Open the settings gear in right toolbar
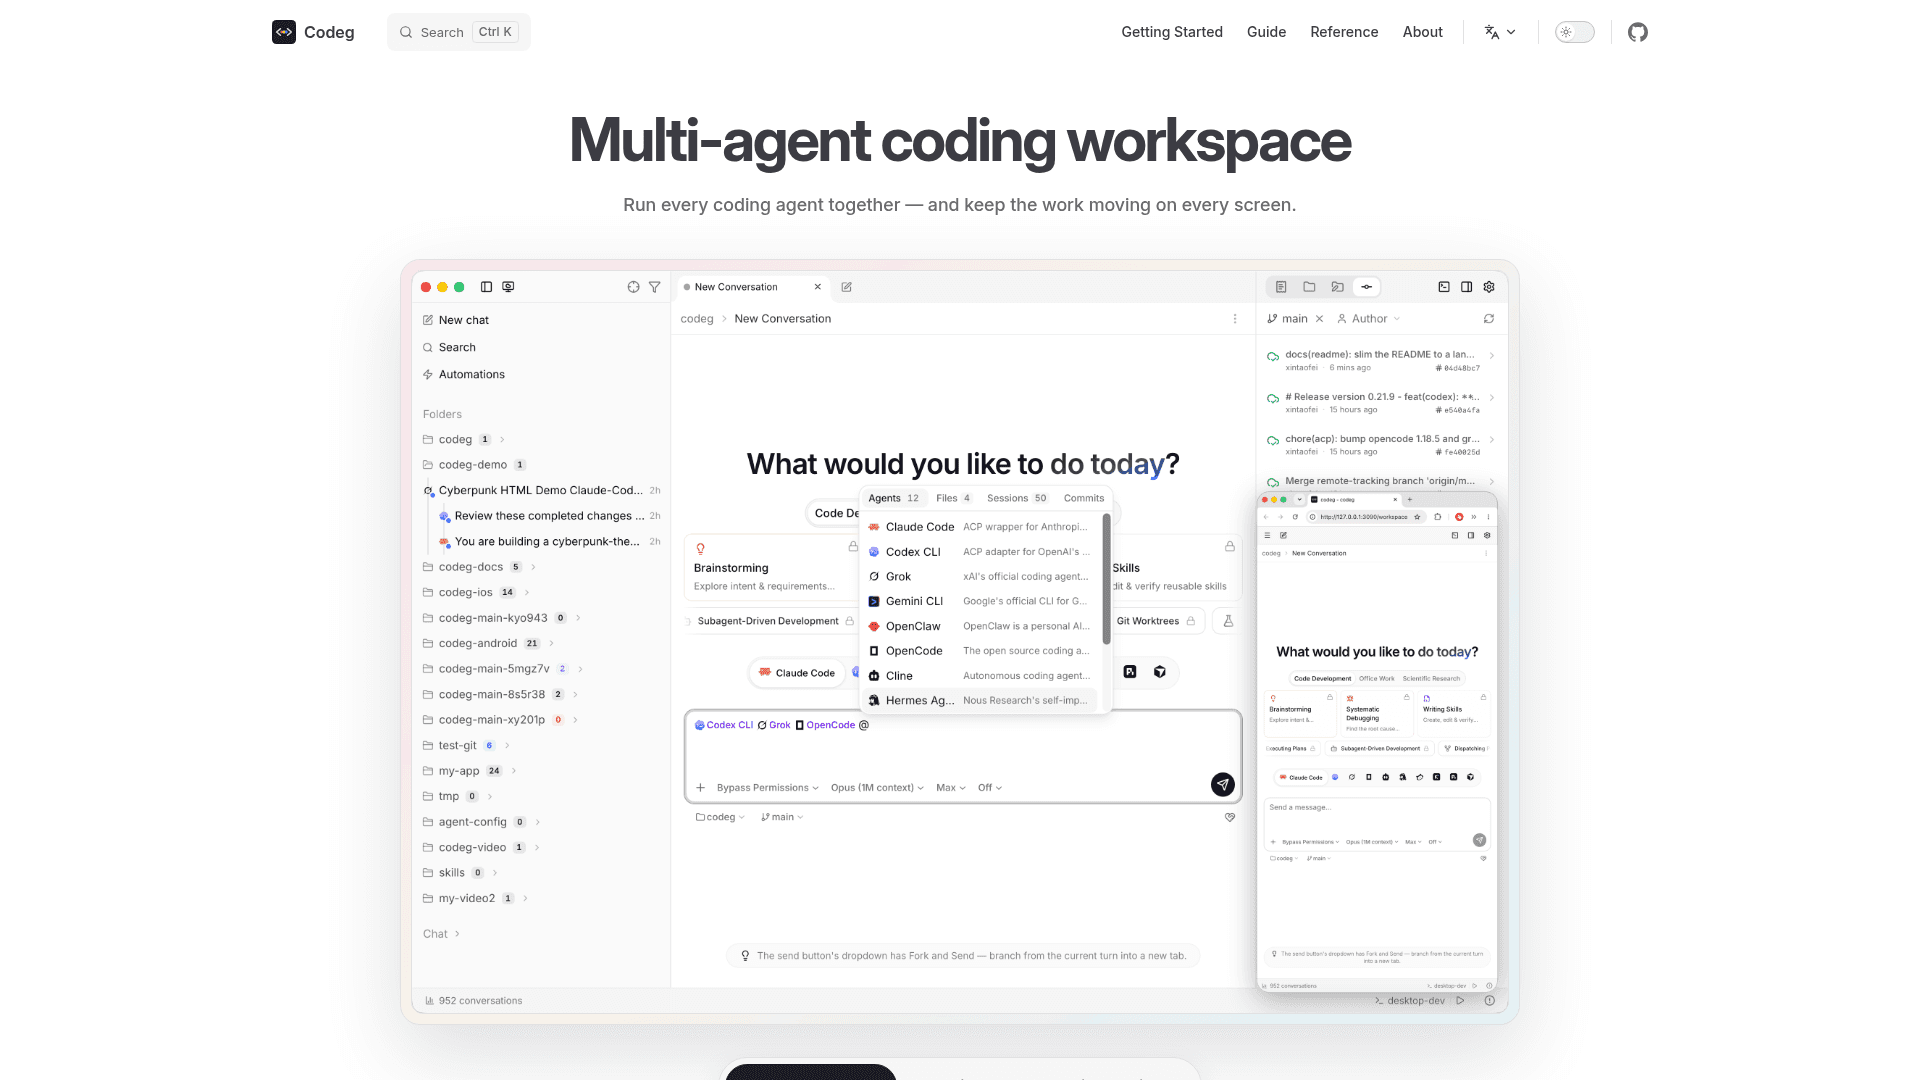The image size is (1920, 1080). (x=1489, y=287)
